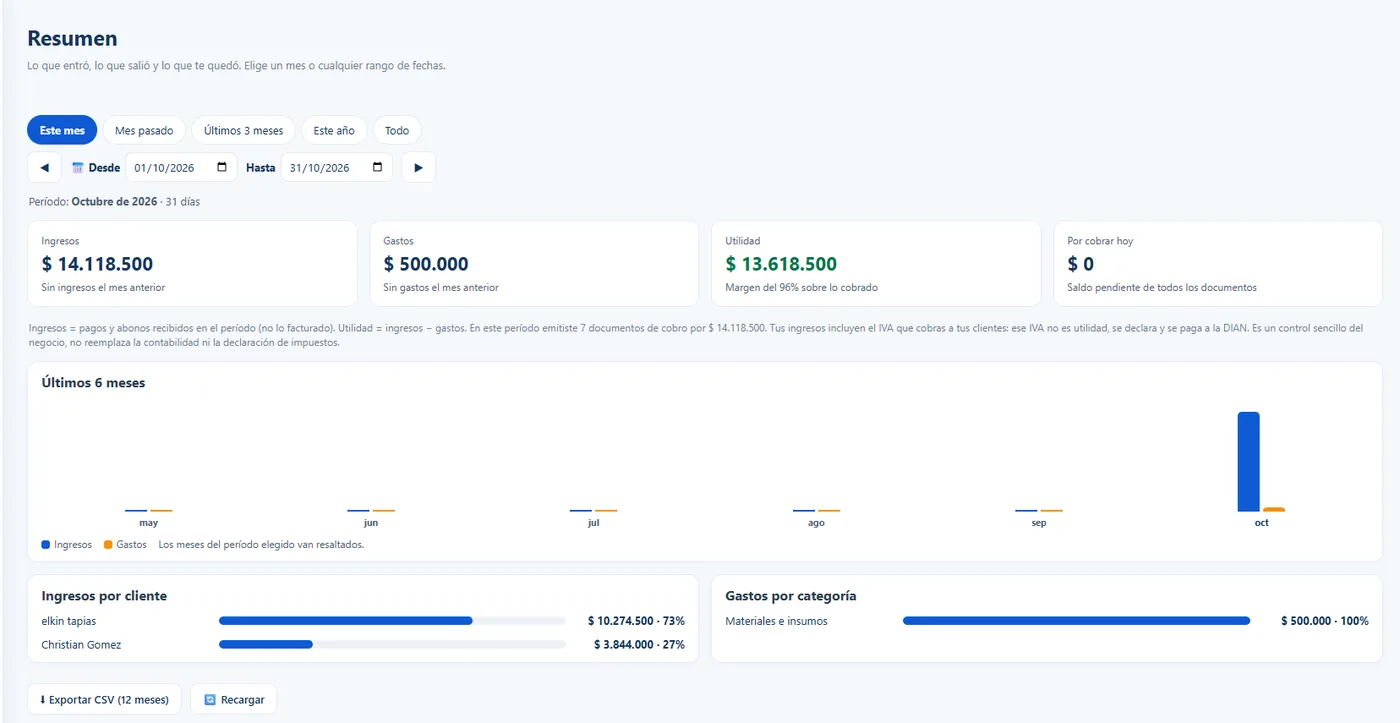The image size is (1400, 723).
Task: Go to the next period arrow
Action: [418, 168]
